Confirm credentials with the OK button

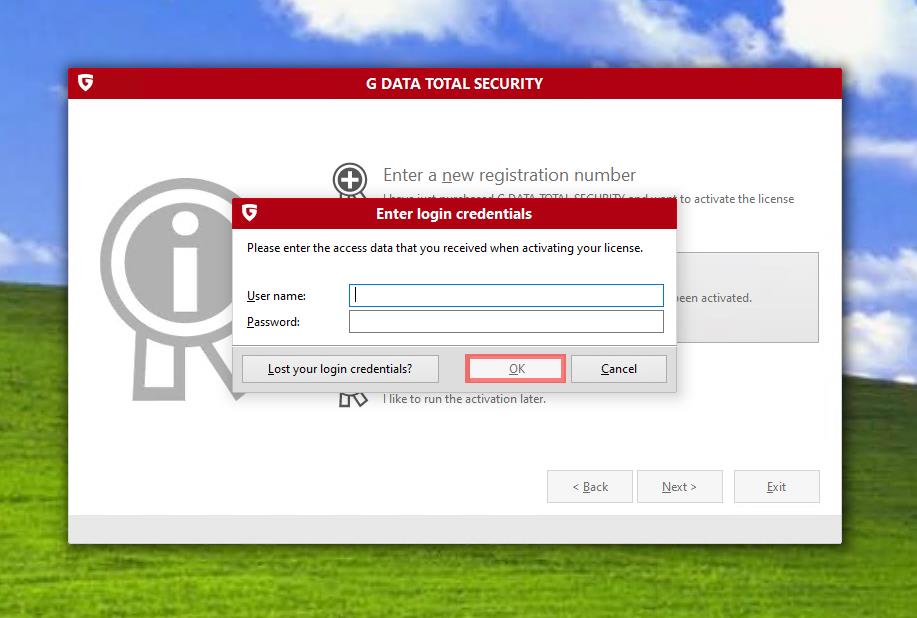(x=516, y=369)
